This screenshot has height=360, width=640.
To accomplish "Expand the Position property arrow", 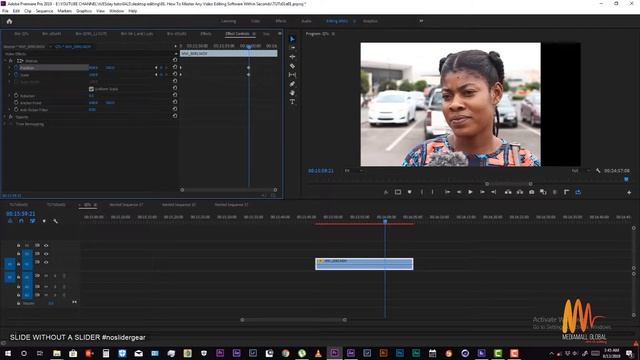I will 10,68.
